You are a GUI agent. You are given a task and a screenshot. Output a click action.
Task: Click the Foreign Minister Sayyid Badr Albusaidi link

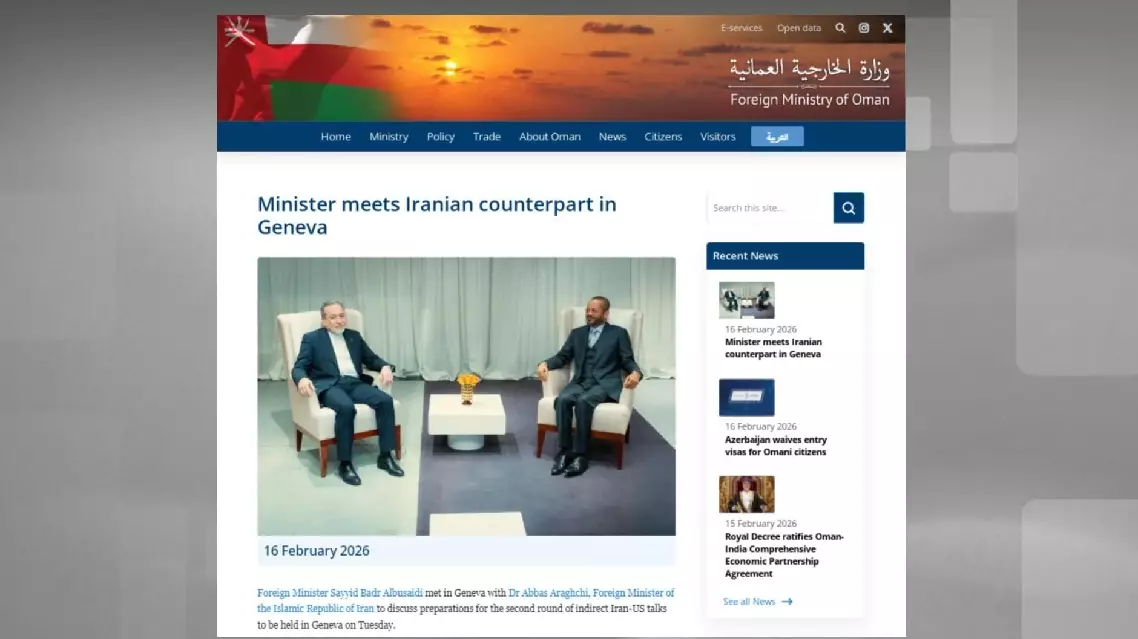(x=340, y=593)
